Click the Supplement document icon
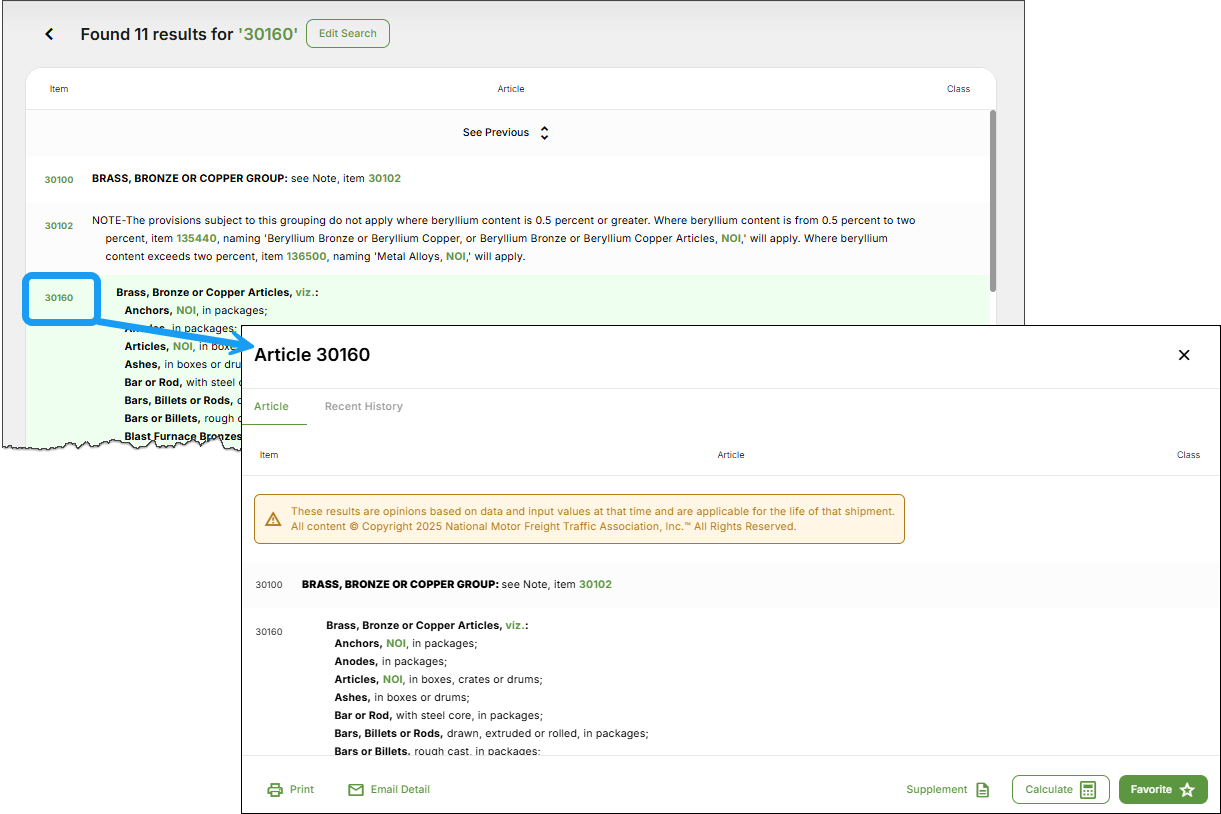Image resolution: width=1221 pixels, height=814 pixels. point(983,790)
